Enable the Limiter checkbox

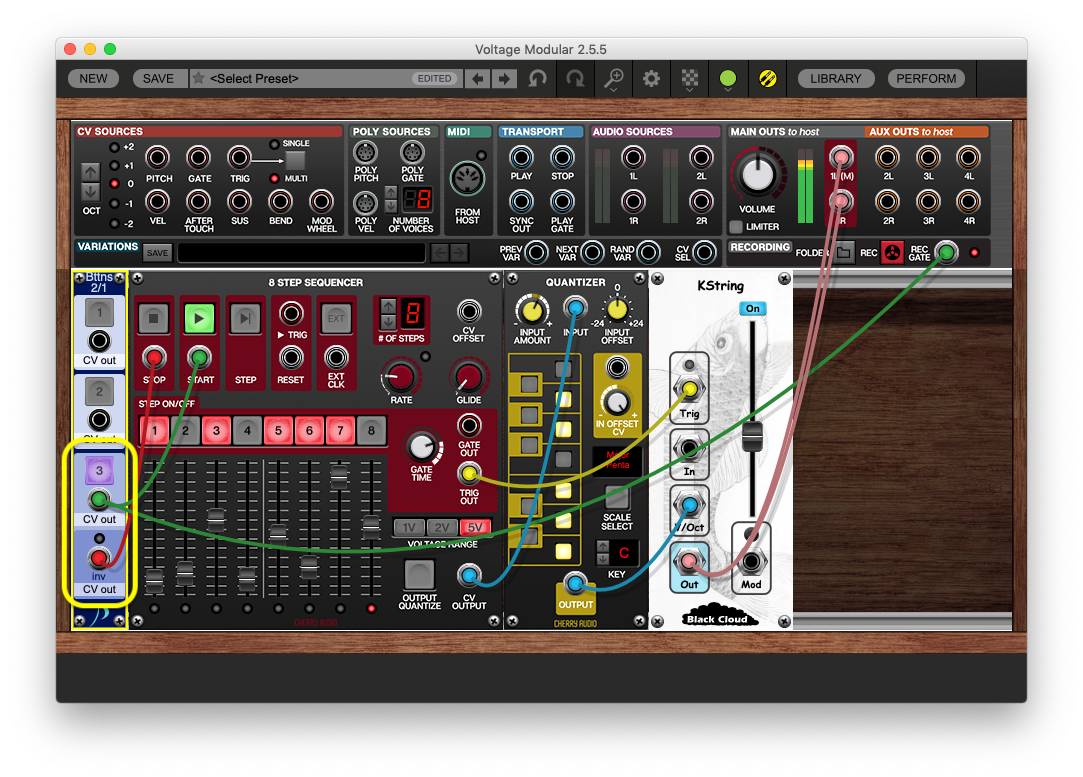[x=736, y=227]
